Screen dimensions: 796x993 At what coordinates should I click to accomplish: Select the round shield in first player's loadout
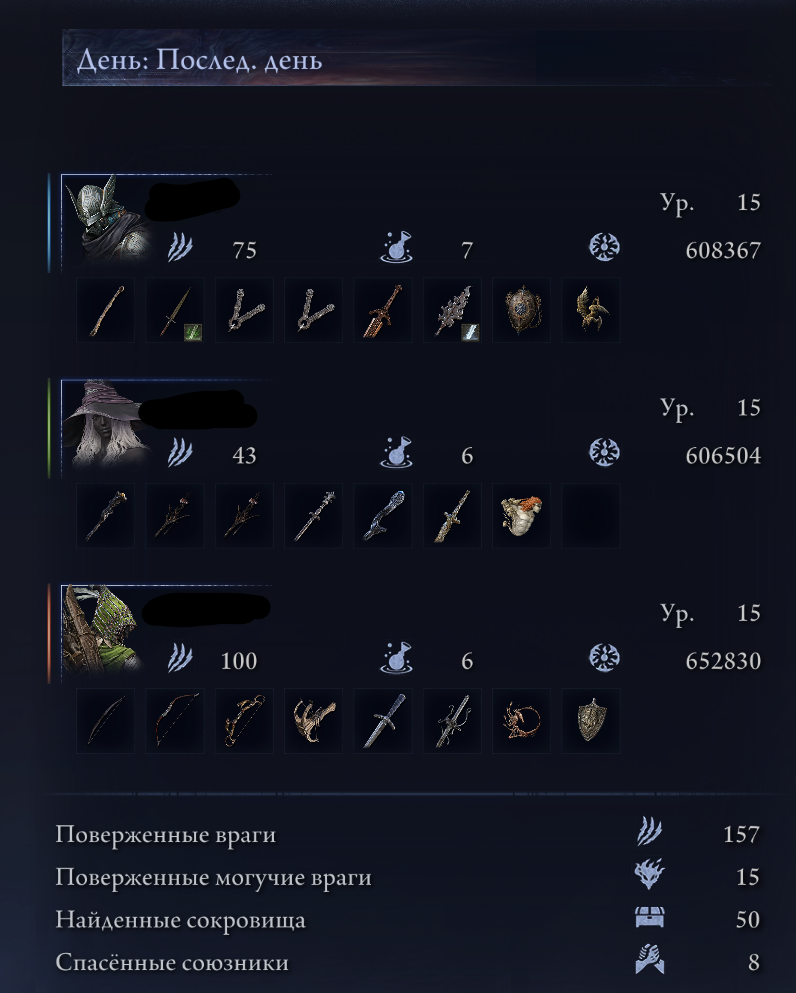coord(521,310)
